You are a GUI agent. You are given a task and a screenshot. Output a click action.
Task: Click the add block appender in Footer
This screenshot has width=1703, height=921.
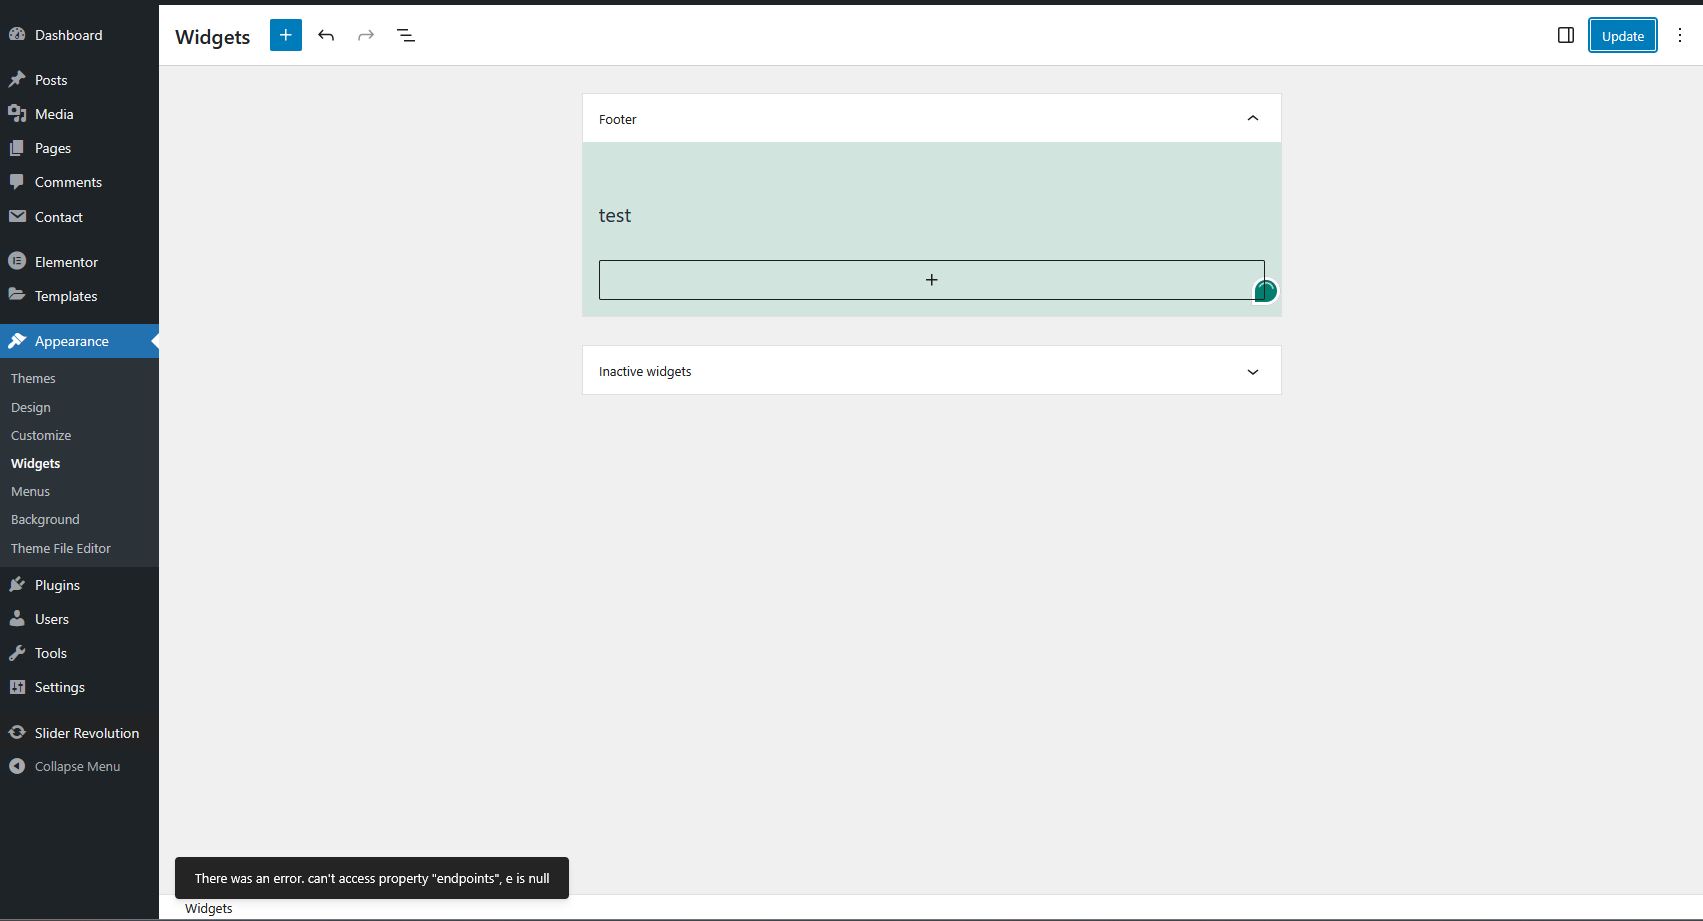[x=931, y=280]
